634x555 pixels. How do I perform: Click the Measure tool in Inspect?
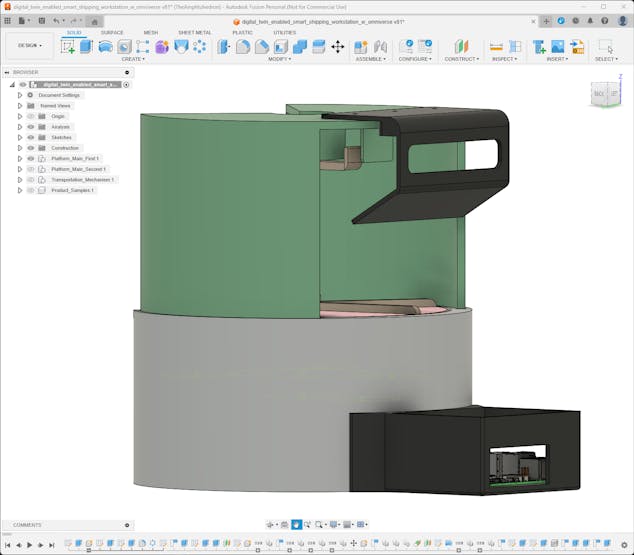click(496, 46)
